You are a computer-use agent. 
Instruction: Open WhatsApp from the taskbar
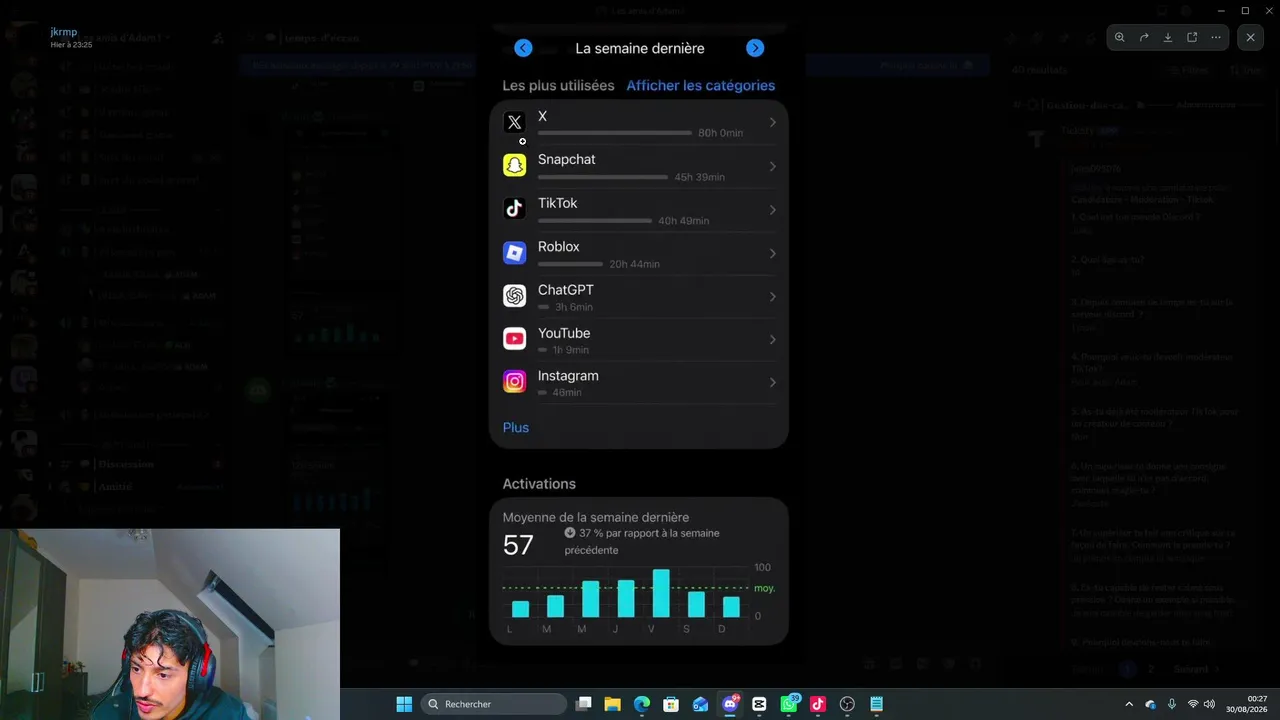(x=789, y=704)
